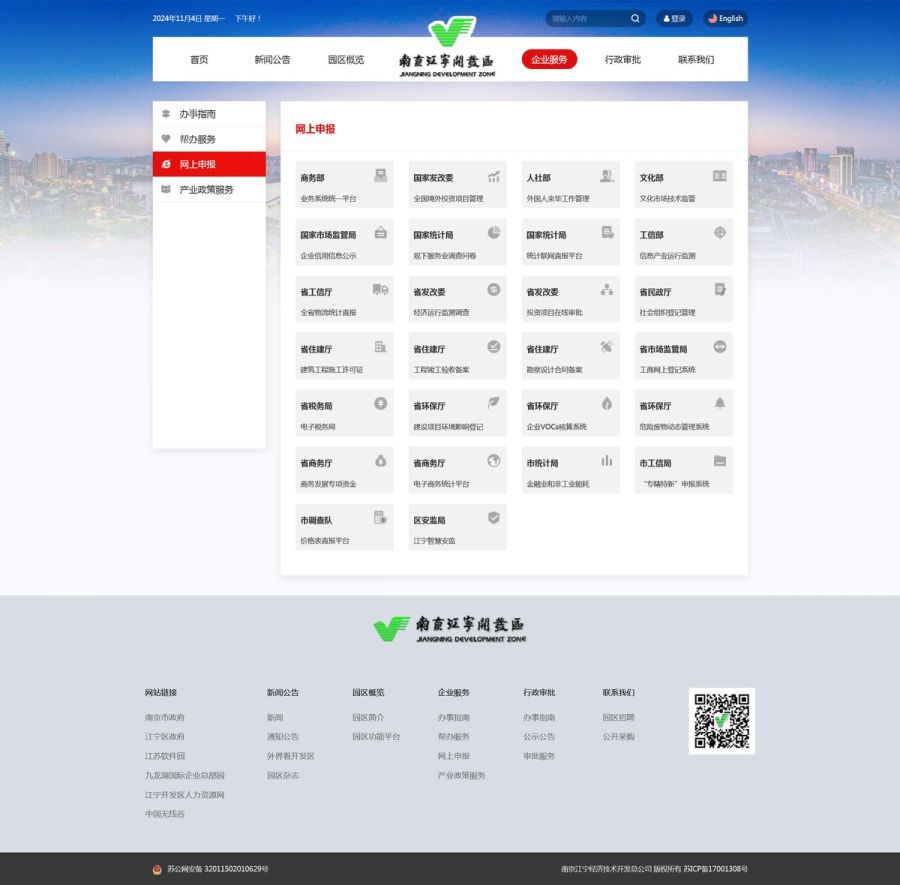Image resolution: width=900 pixels, height=885 pixels.
Task: Click the book icon beside 产业政策服务
Action: [x=166, y=189]
